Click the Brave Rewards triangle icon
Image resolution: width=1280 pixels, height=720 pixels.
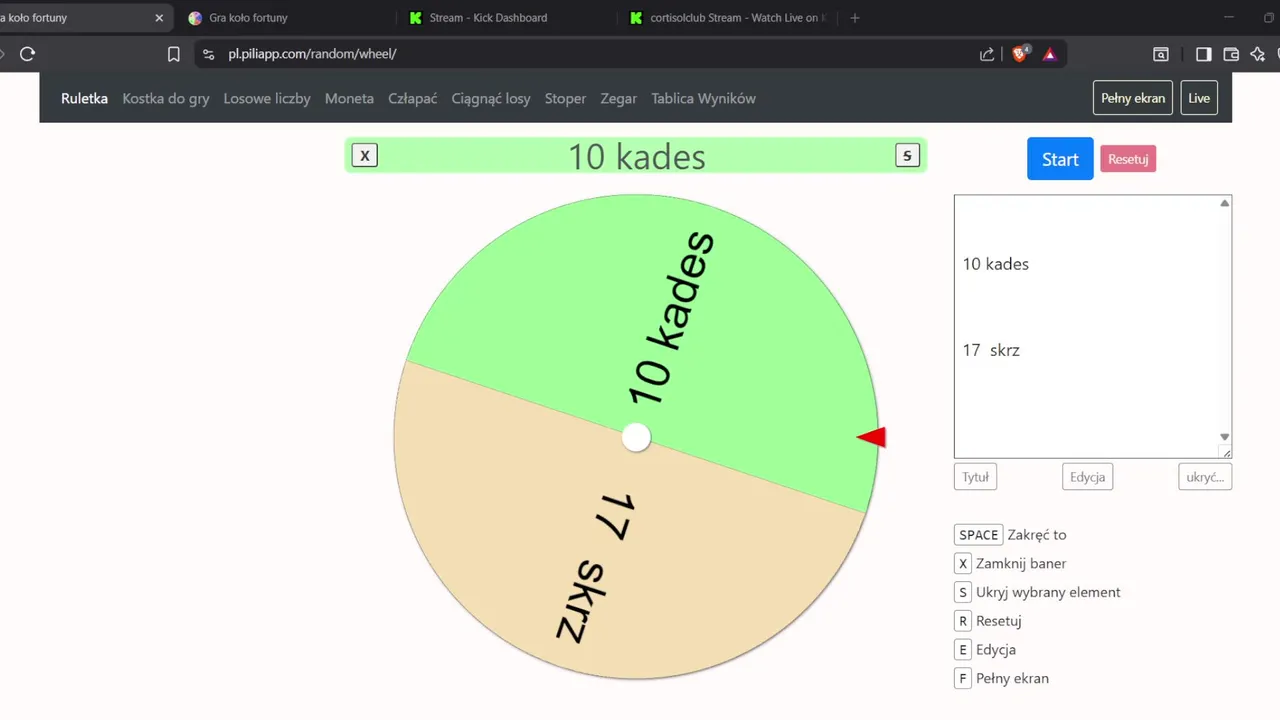1049,54
